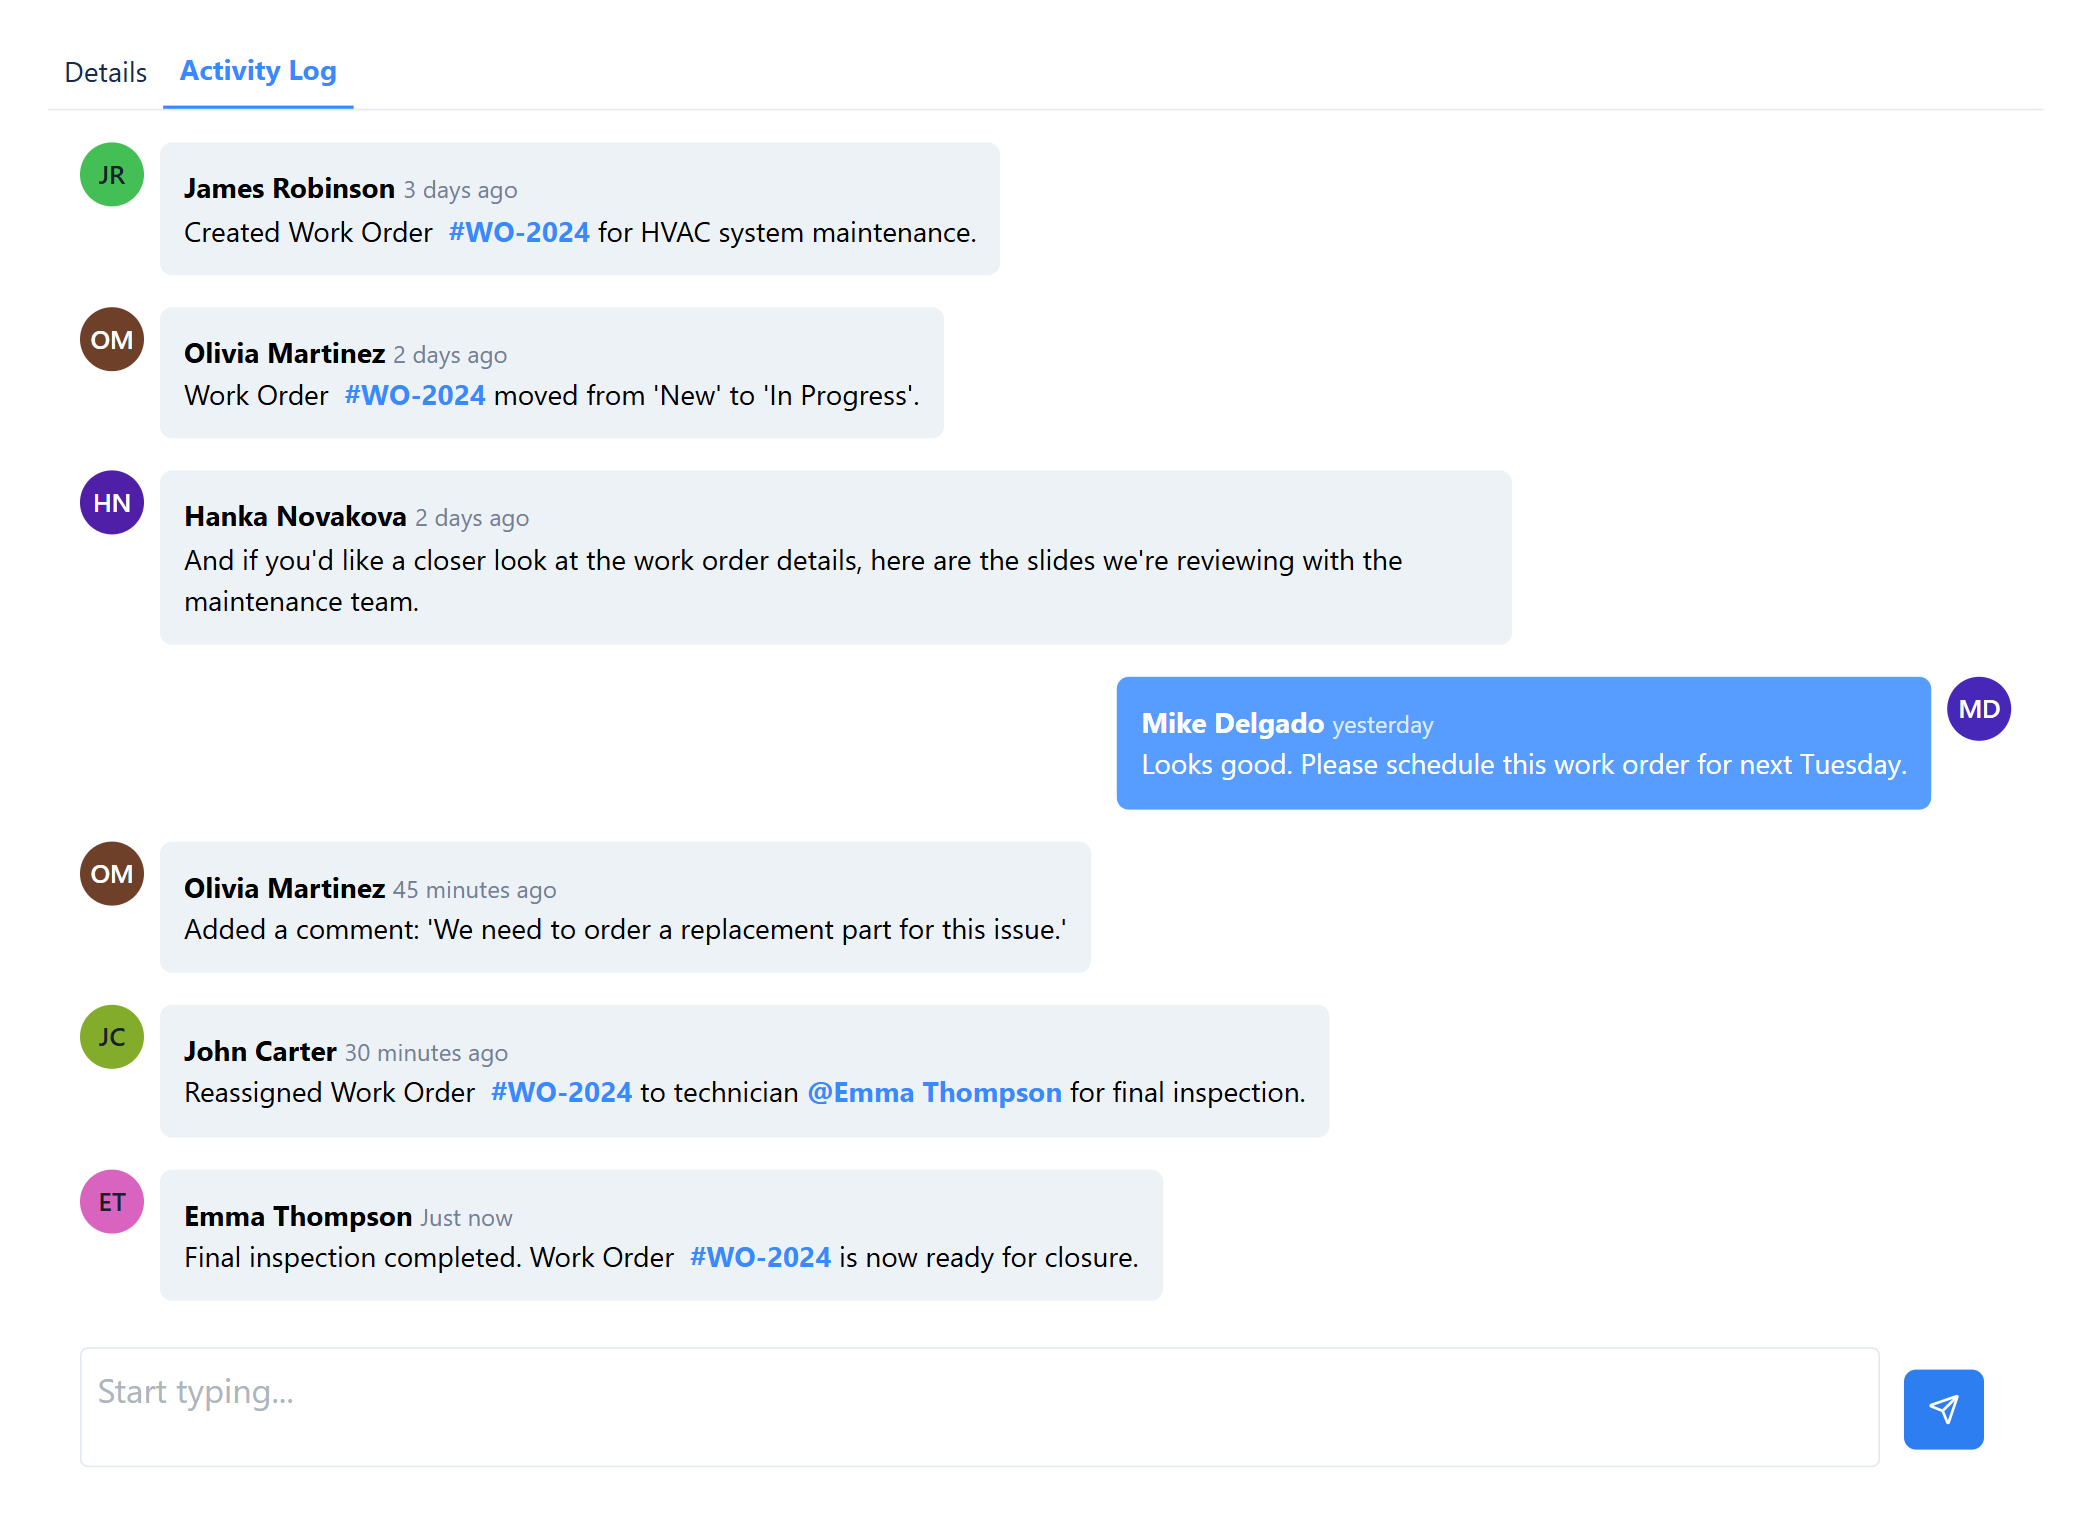Select the OM avatar beside the 45 minutes ago comment
The width and height of the screenshot is (2090, 1536).
coord(112,873)
